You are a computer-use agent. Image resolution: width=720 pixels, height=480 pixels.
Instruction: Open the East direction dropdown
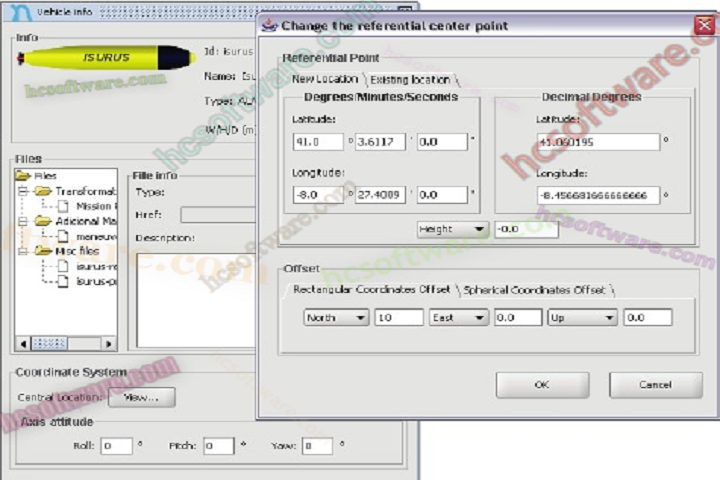click(x=459, y=317)
